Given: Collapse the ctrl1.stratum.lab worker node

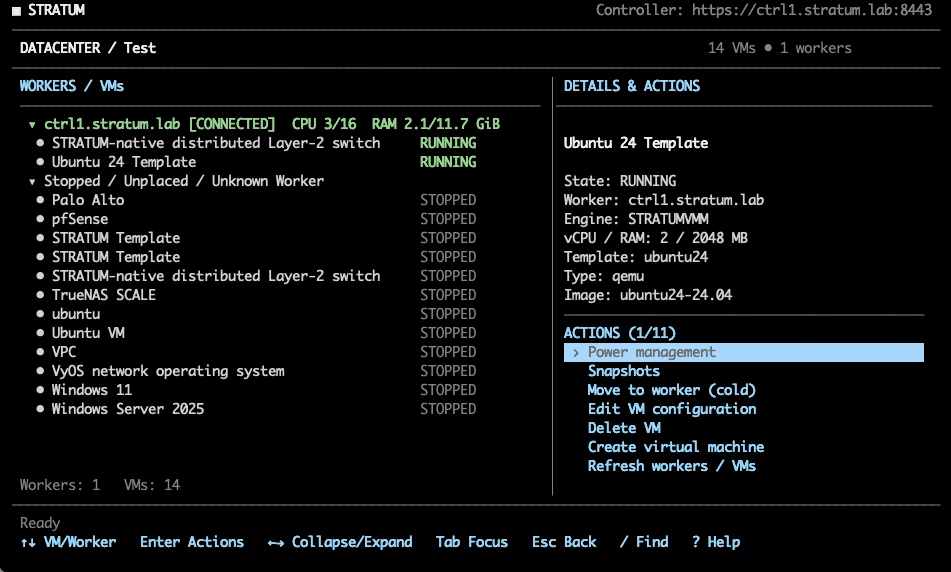Looking at the screenshot, I should pos(32,125).
